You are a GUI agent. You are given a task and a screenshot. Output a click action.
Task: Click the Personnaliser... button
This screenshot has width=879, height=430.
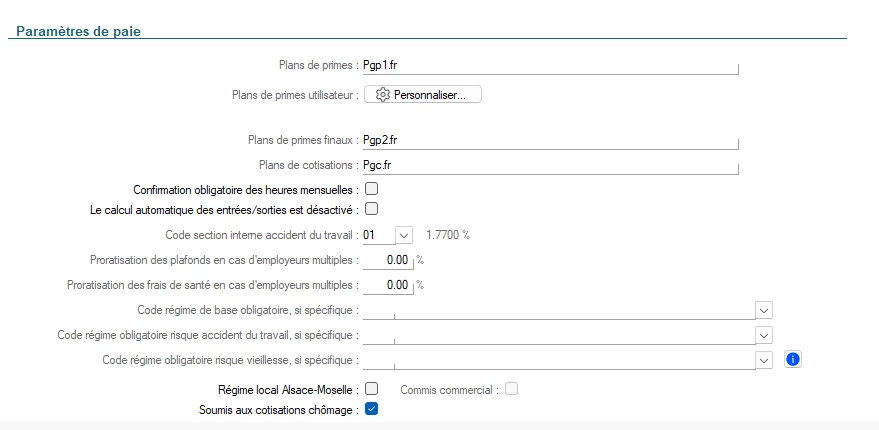[424, 95]
